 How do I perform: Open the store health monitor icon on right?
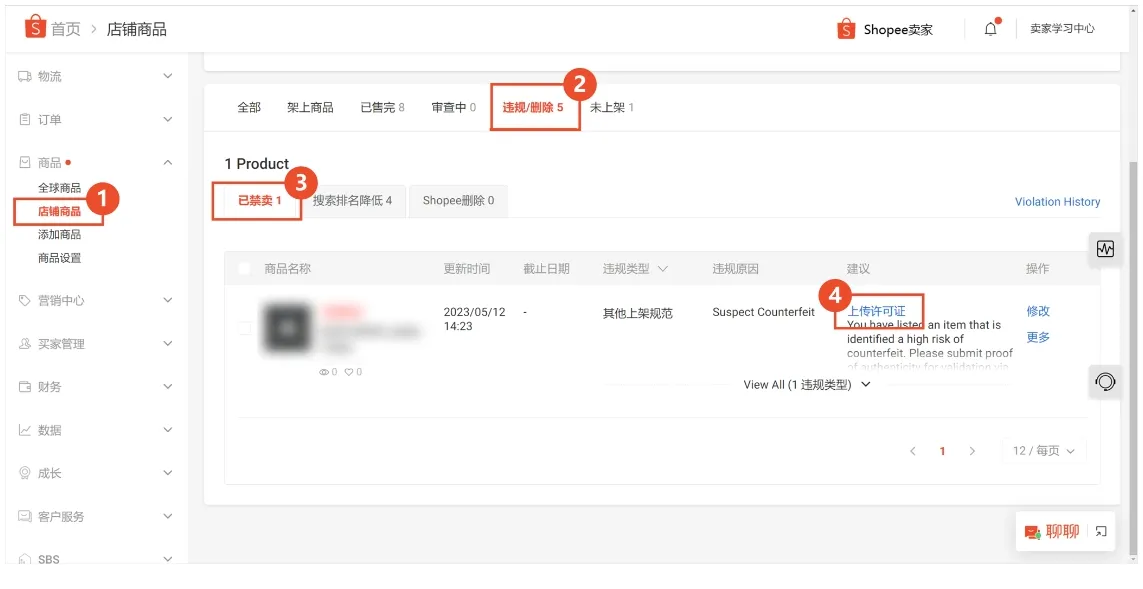[1104, 249]
